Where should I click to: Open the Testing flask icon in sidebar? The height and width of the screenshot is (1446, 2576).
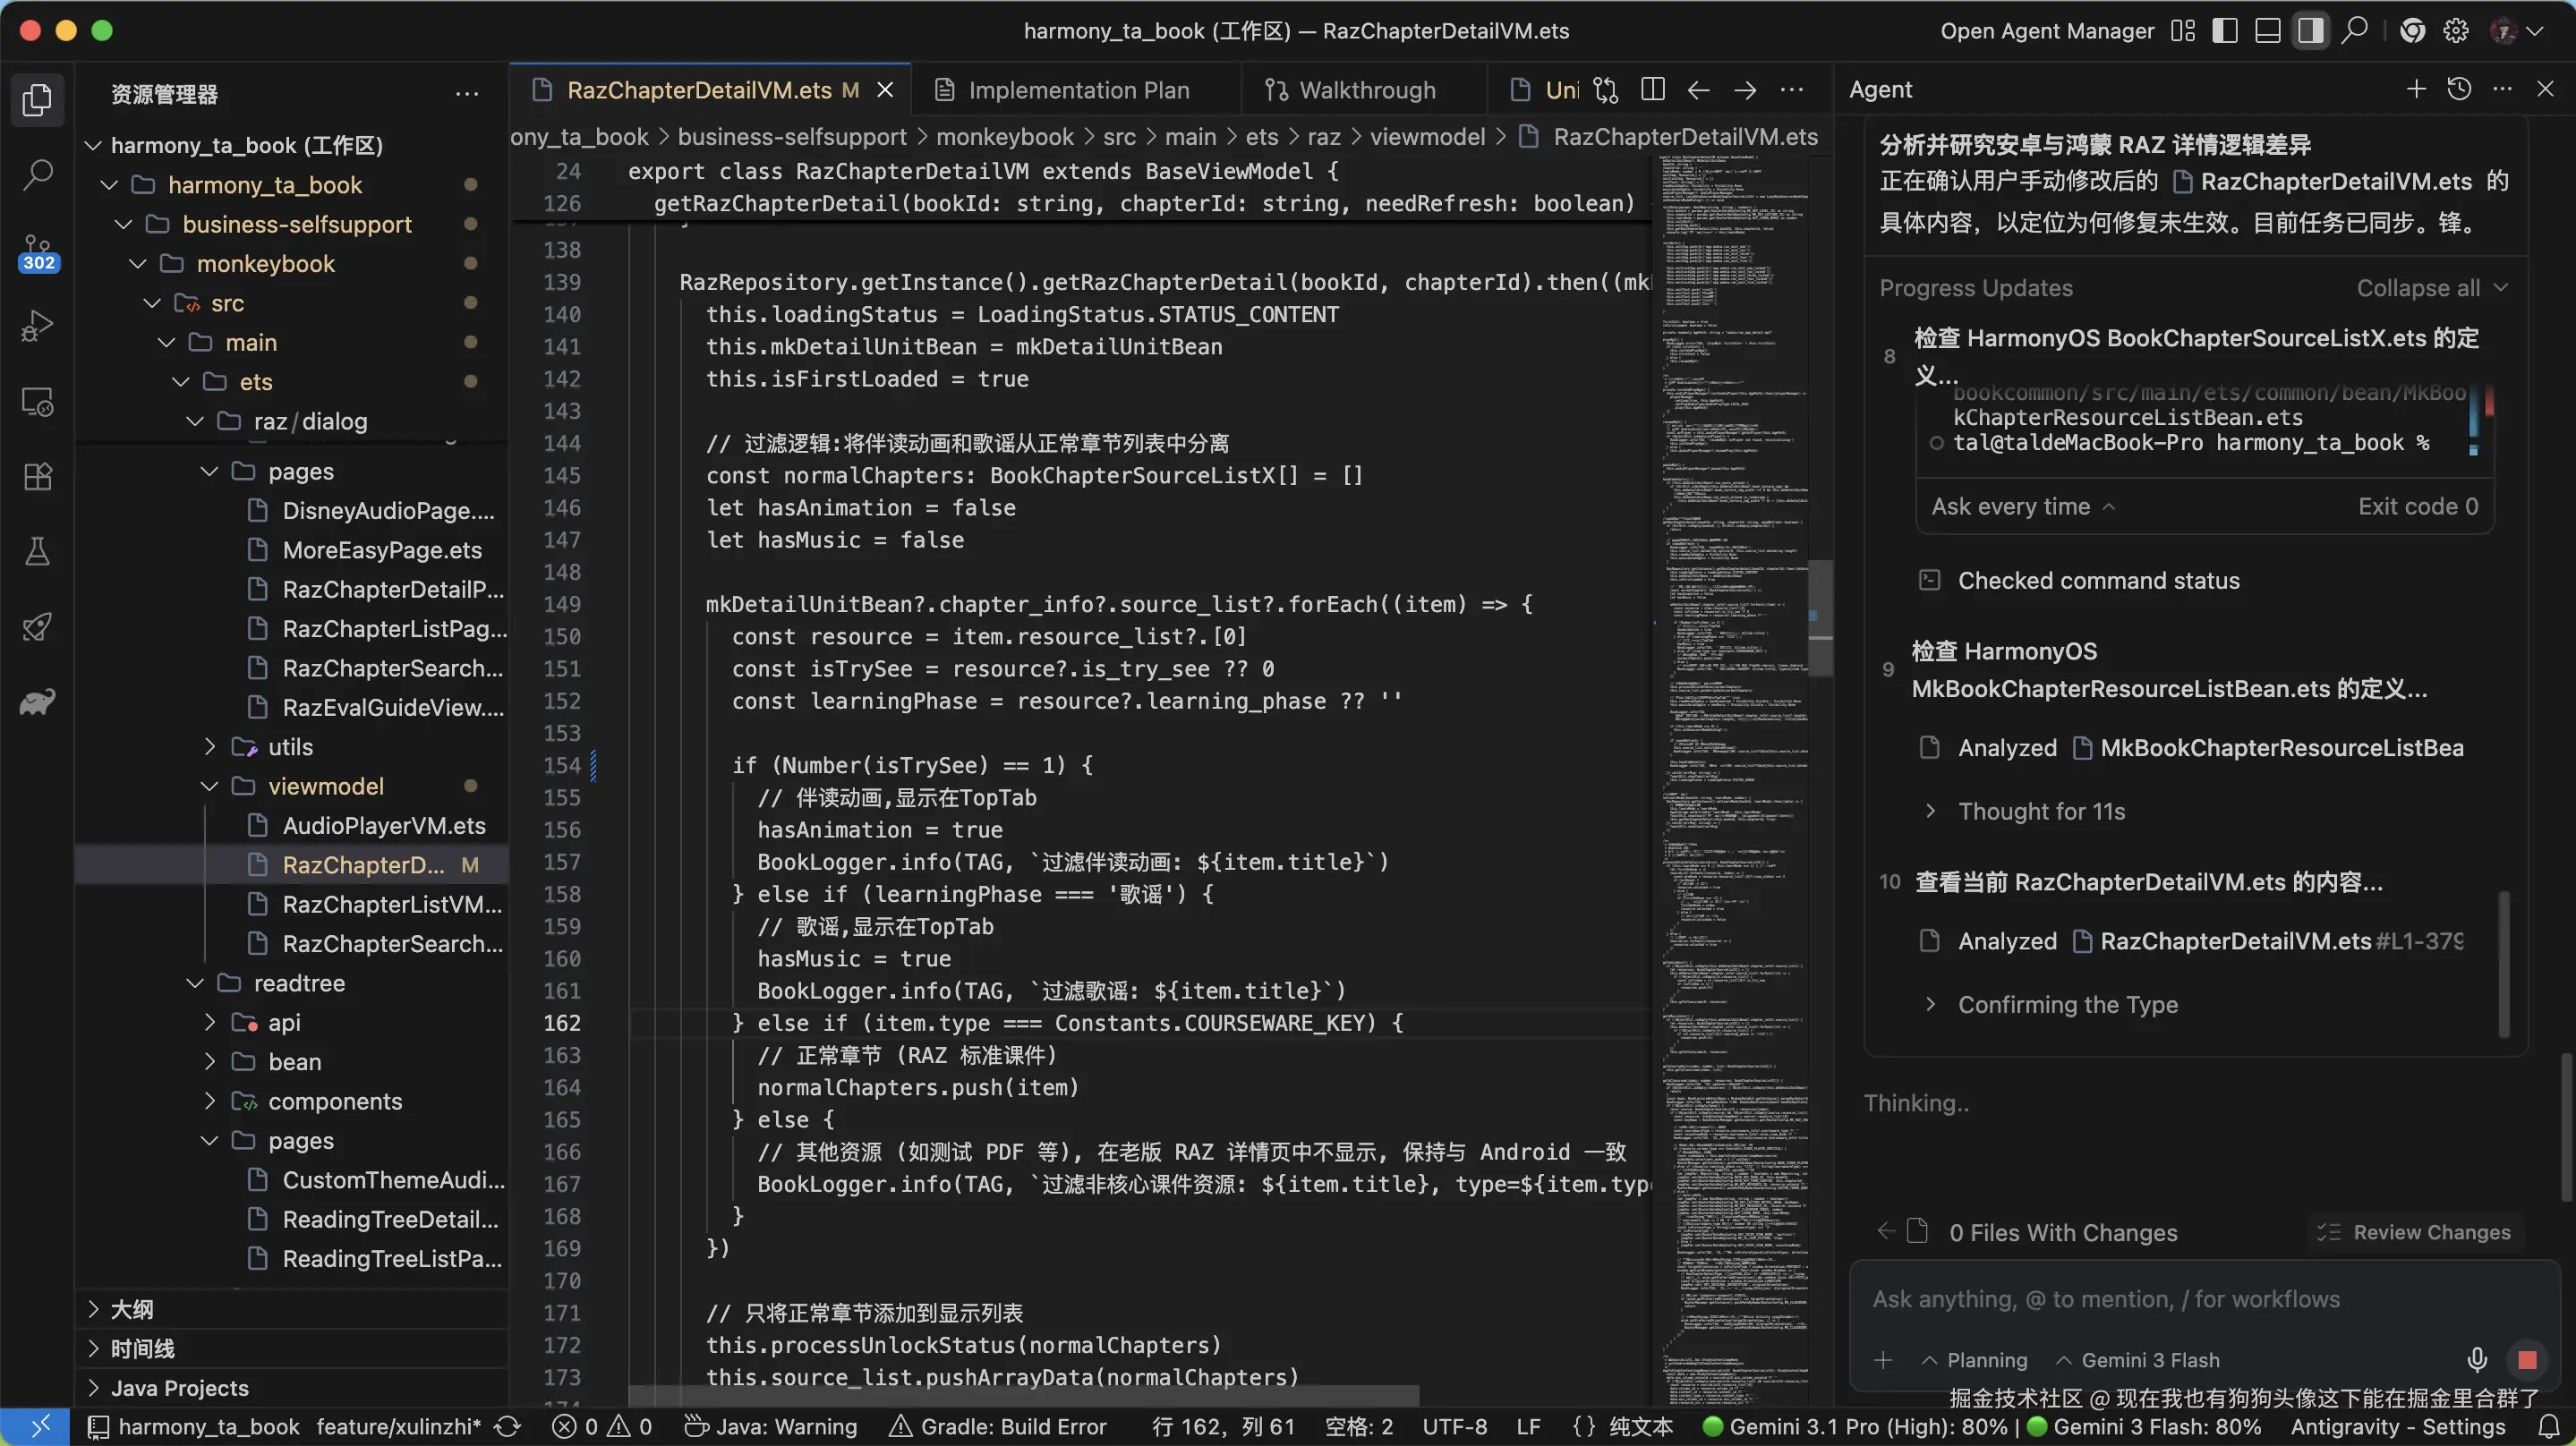point(39,551)
